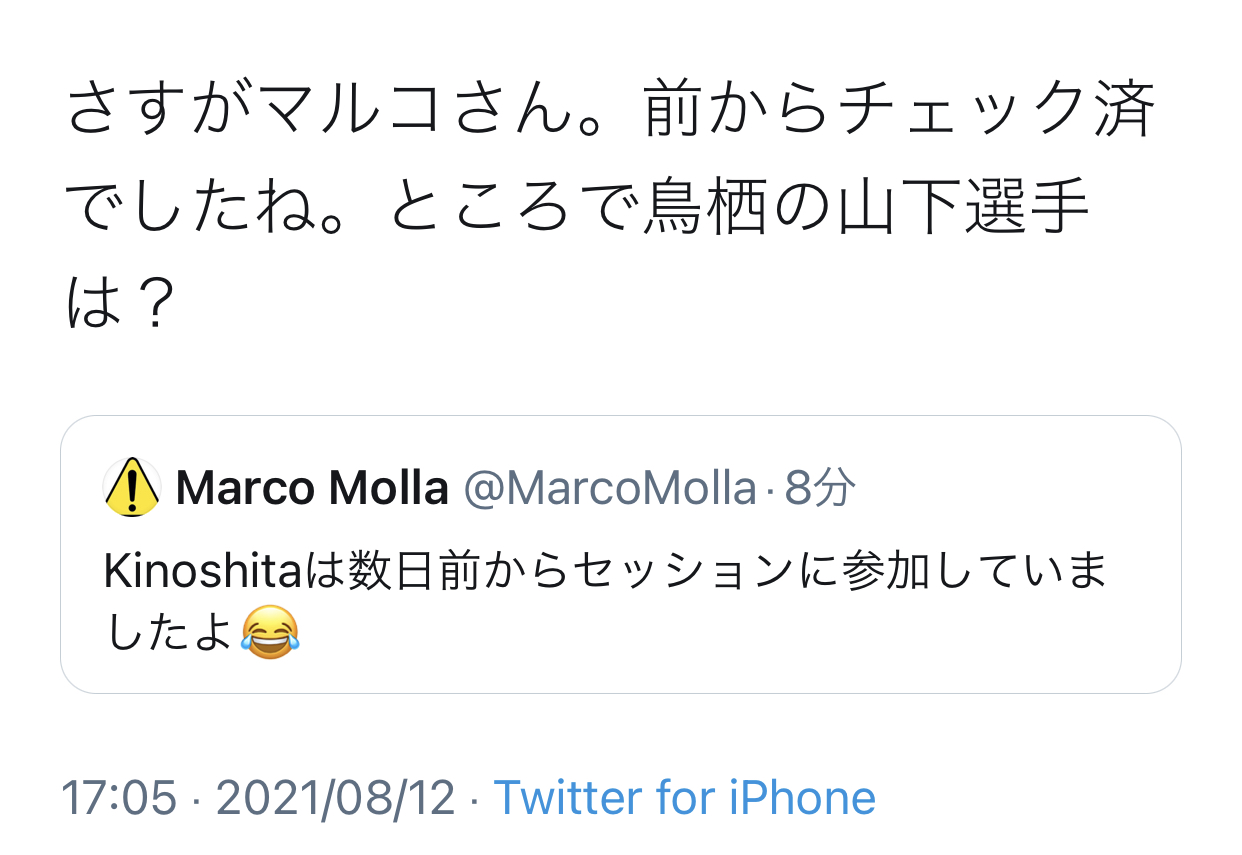Open Marco Molla's profile via display name
1242x855 pixels.
(x=312, y=489)
